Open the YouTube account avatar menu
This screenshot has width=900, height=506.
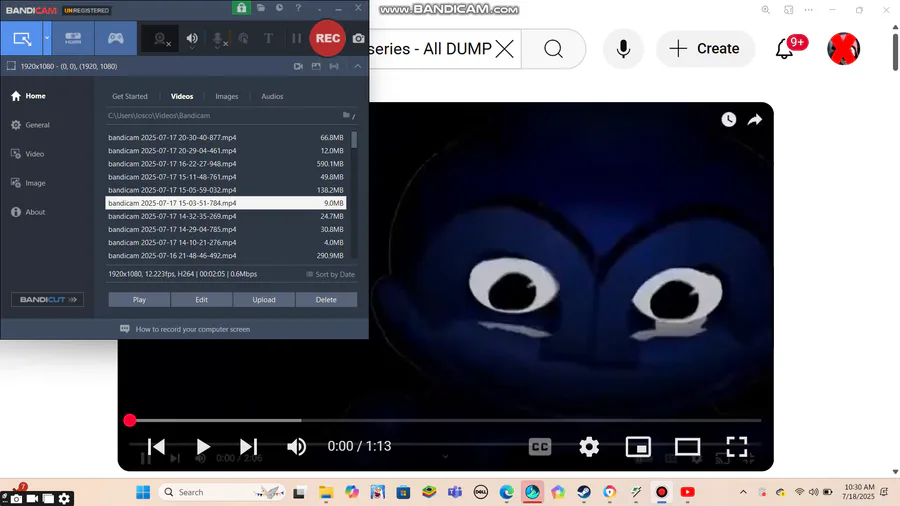[x=843, y=49]
